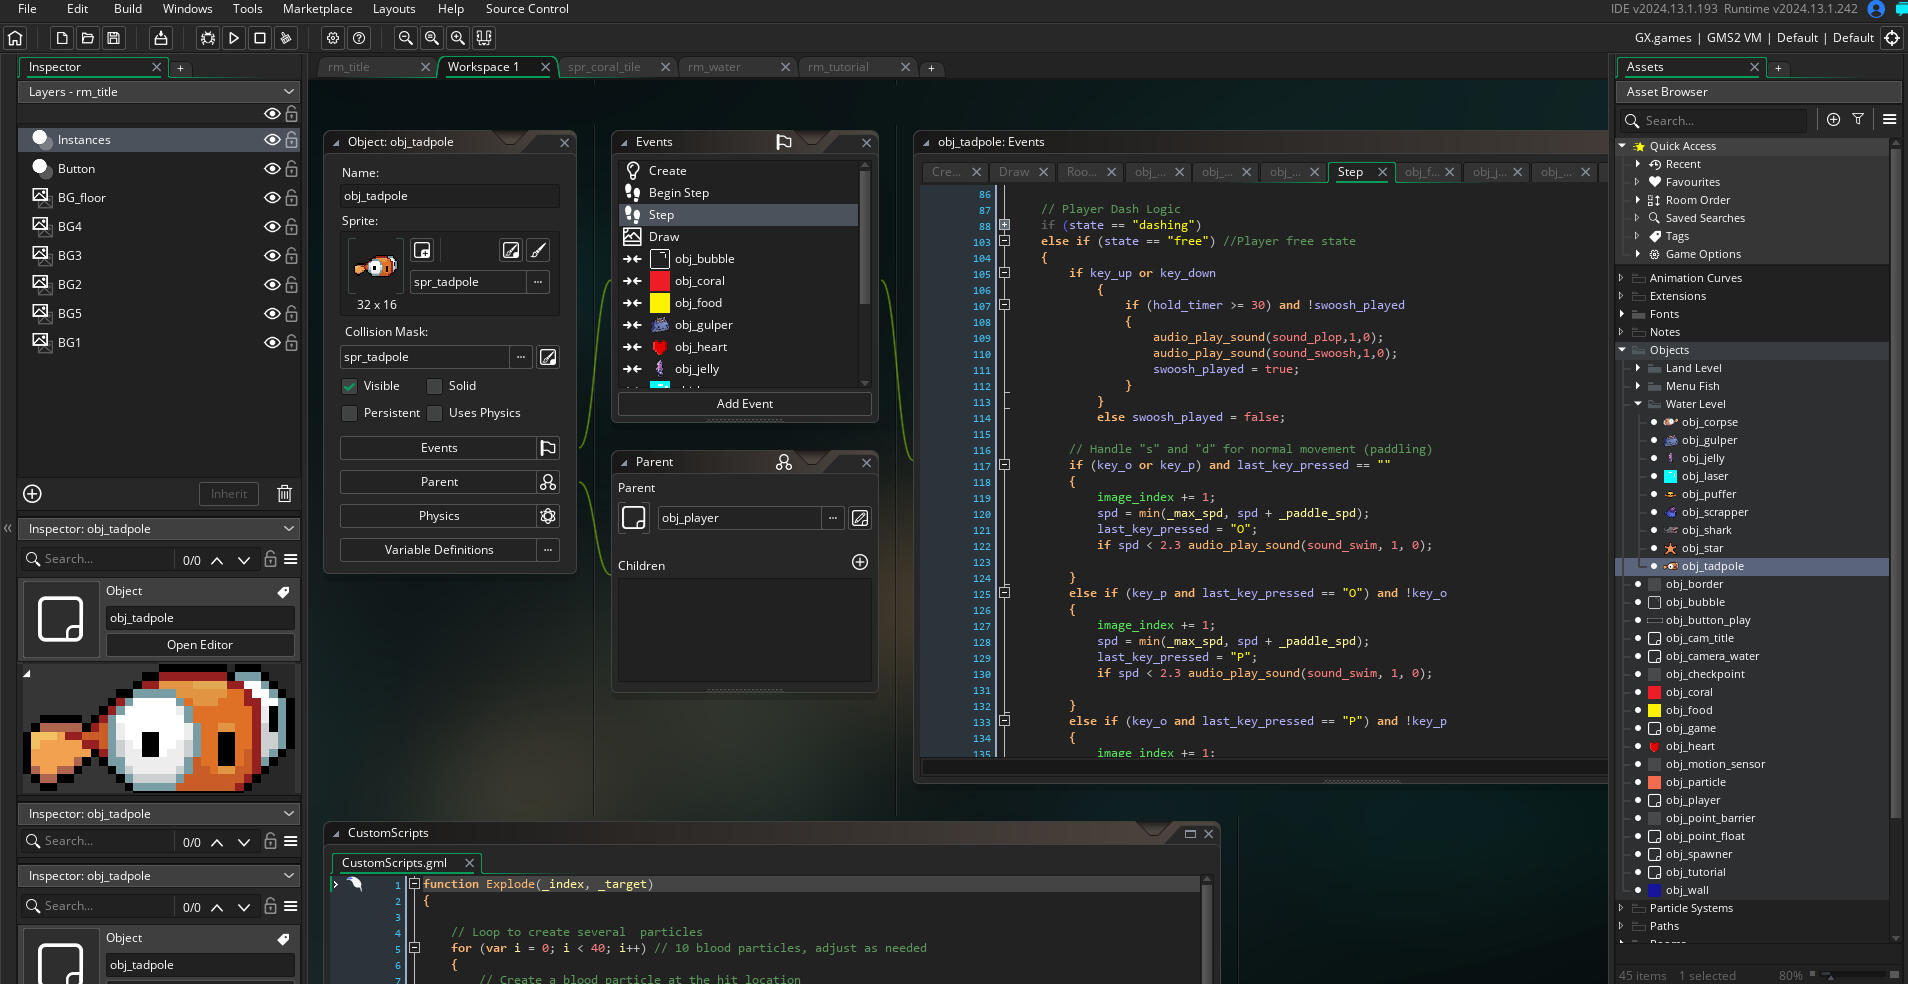Clean the project with the broom icon

coord(286,38)
